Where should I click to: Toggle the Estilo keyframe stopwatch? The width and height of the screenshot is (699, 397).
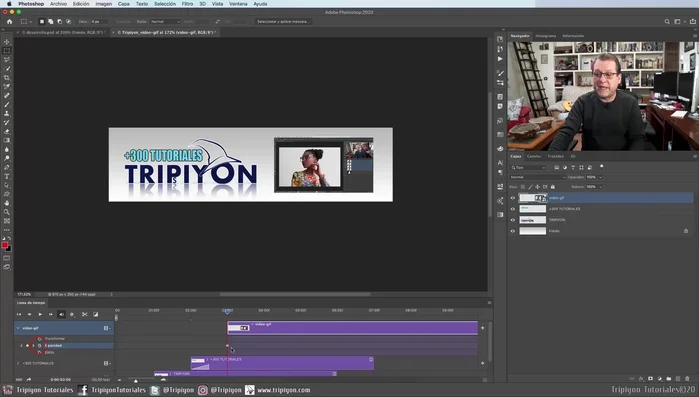[x=40, y=352]
